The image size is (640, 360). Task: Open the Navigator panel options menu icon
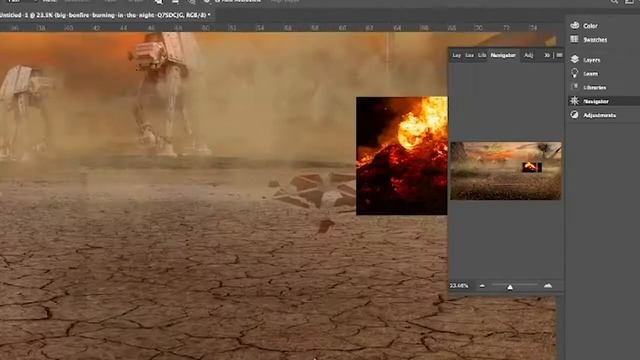559,55
